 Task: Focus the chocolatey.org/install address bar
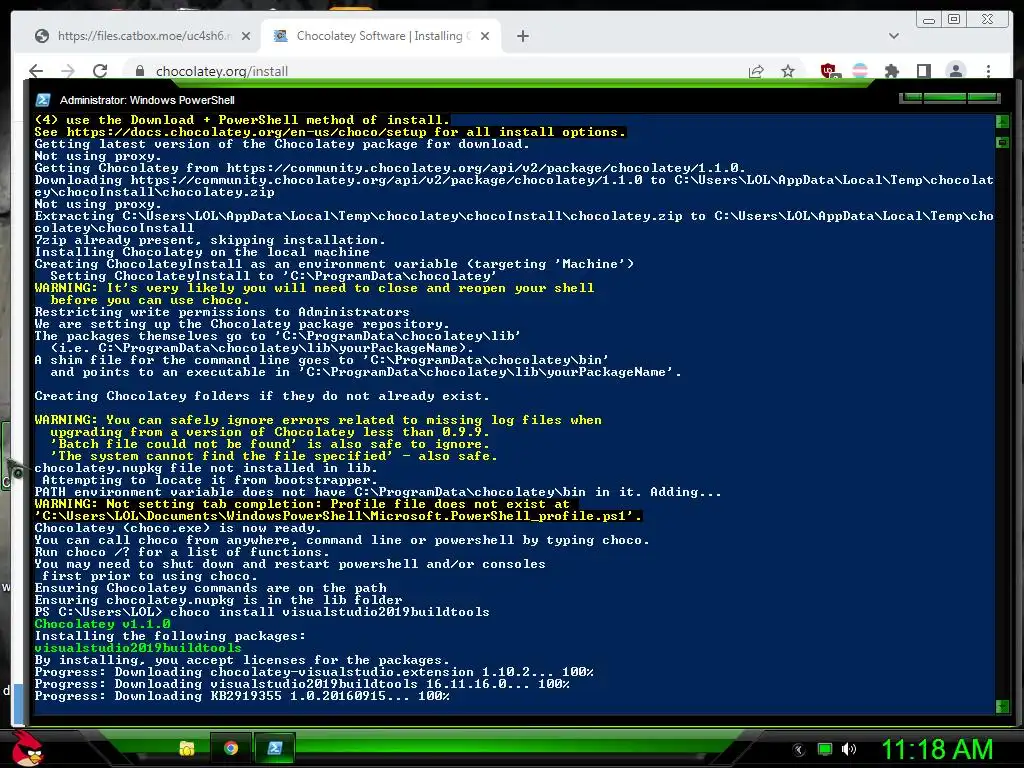[222, 71]
